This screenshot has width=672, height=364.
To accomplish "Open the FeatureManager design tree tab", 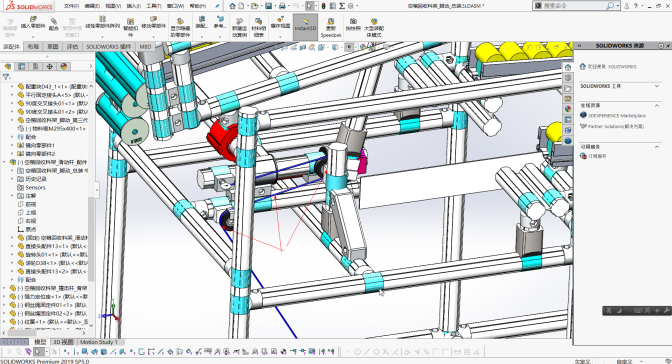I will [x=8, y=66].
